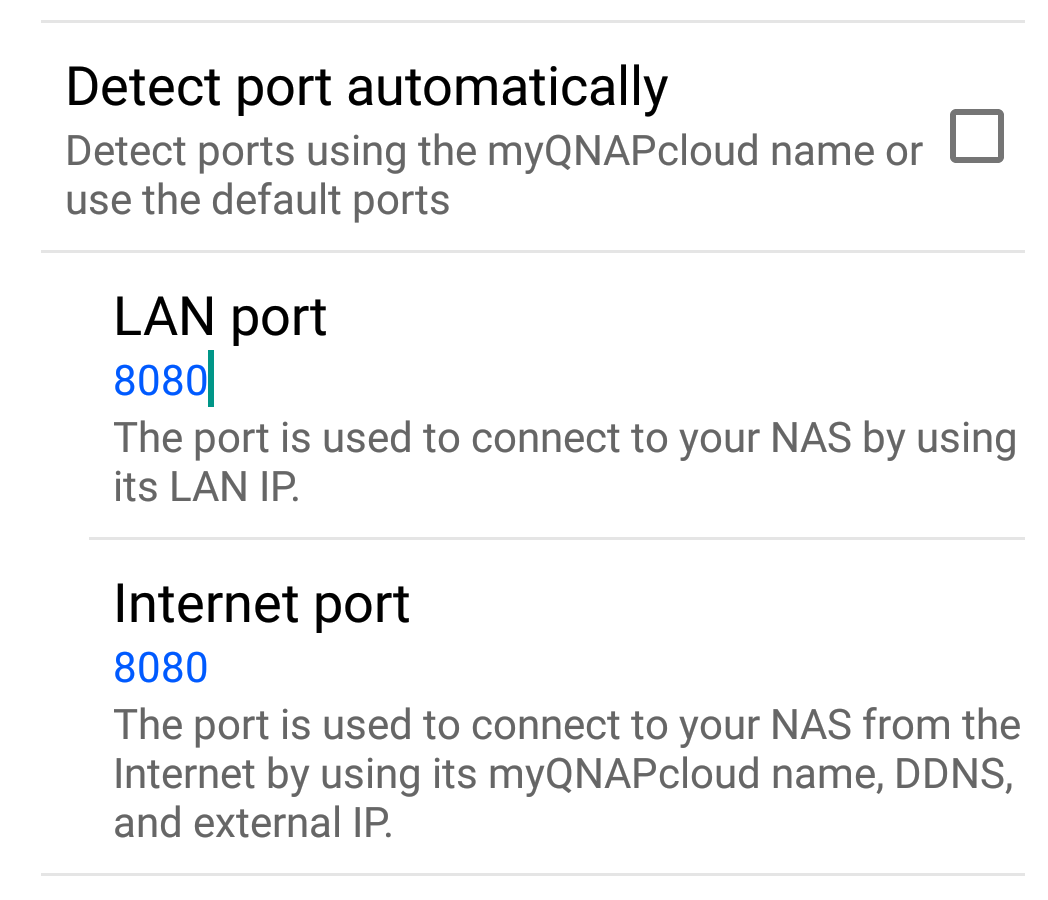Select the LAN port heading

[220, 317]
